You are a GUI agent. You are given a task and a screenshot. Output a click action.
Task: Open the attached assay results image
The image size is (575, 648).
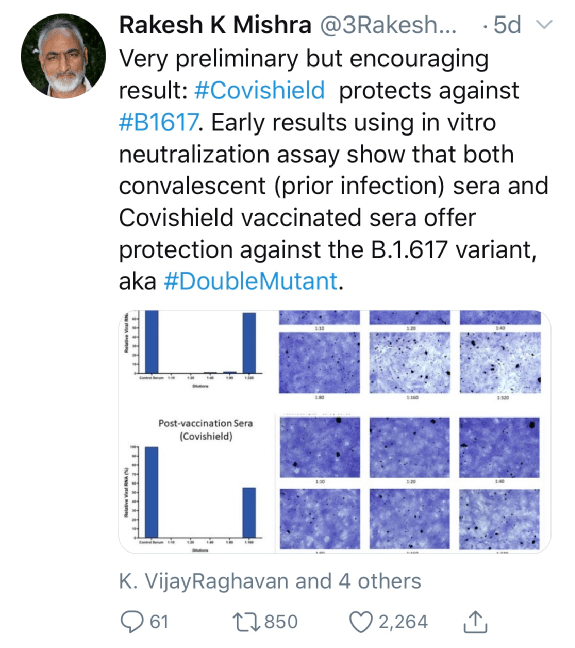pos(335,432)
